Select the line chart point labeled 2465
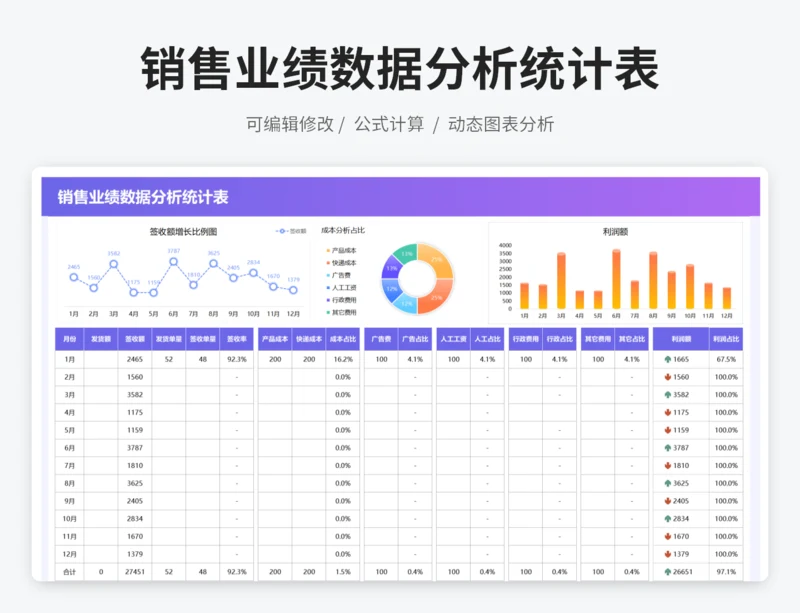This screenshot has height=613, width=800. pos(74,277)
